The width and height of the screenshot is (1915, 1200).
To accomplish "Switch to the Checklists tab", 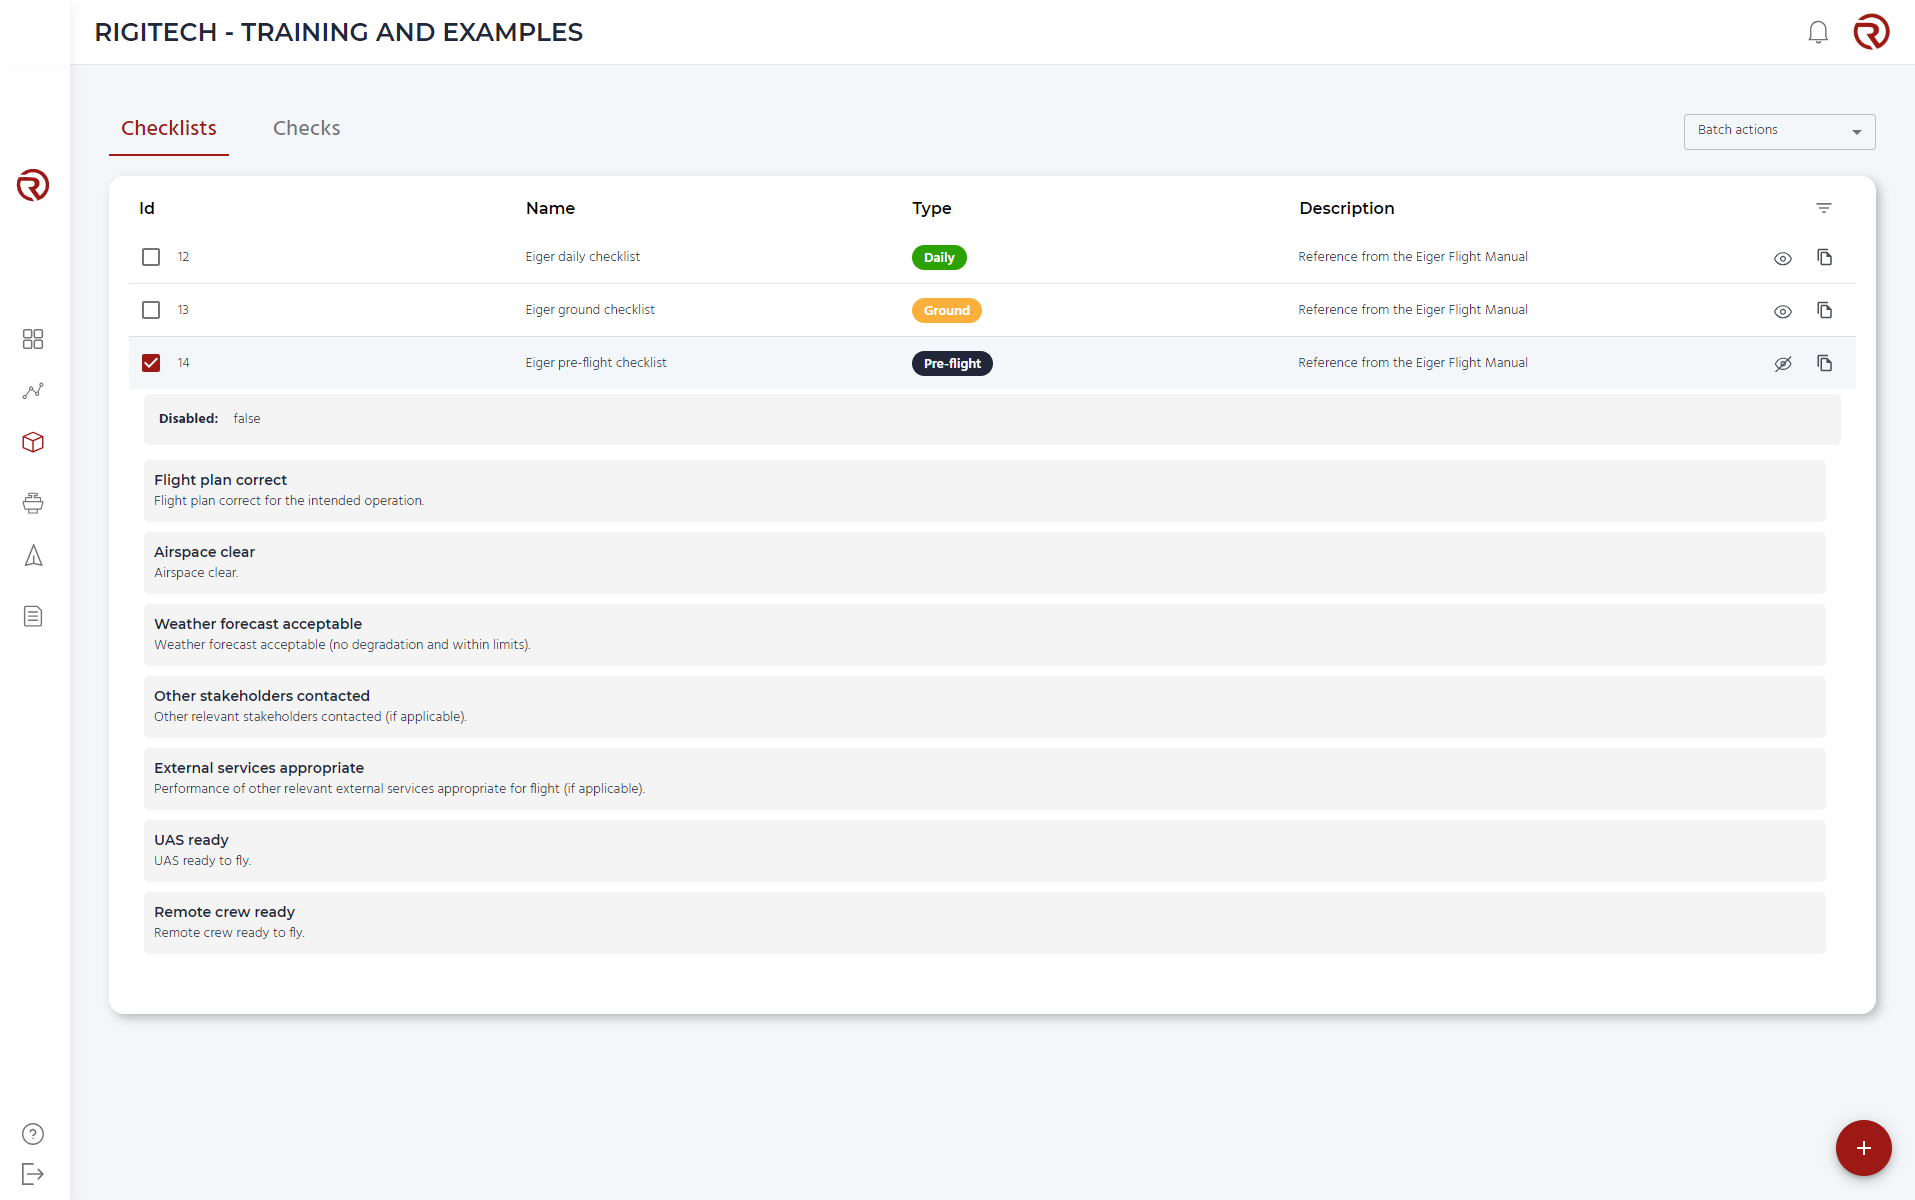I will click(169, 128).
